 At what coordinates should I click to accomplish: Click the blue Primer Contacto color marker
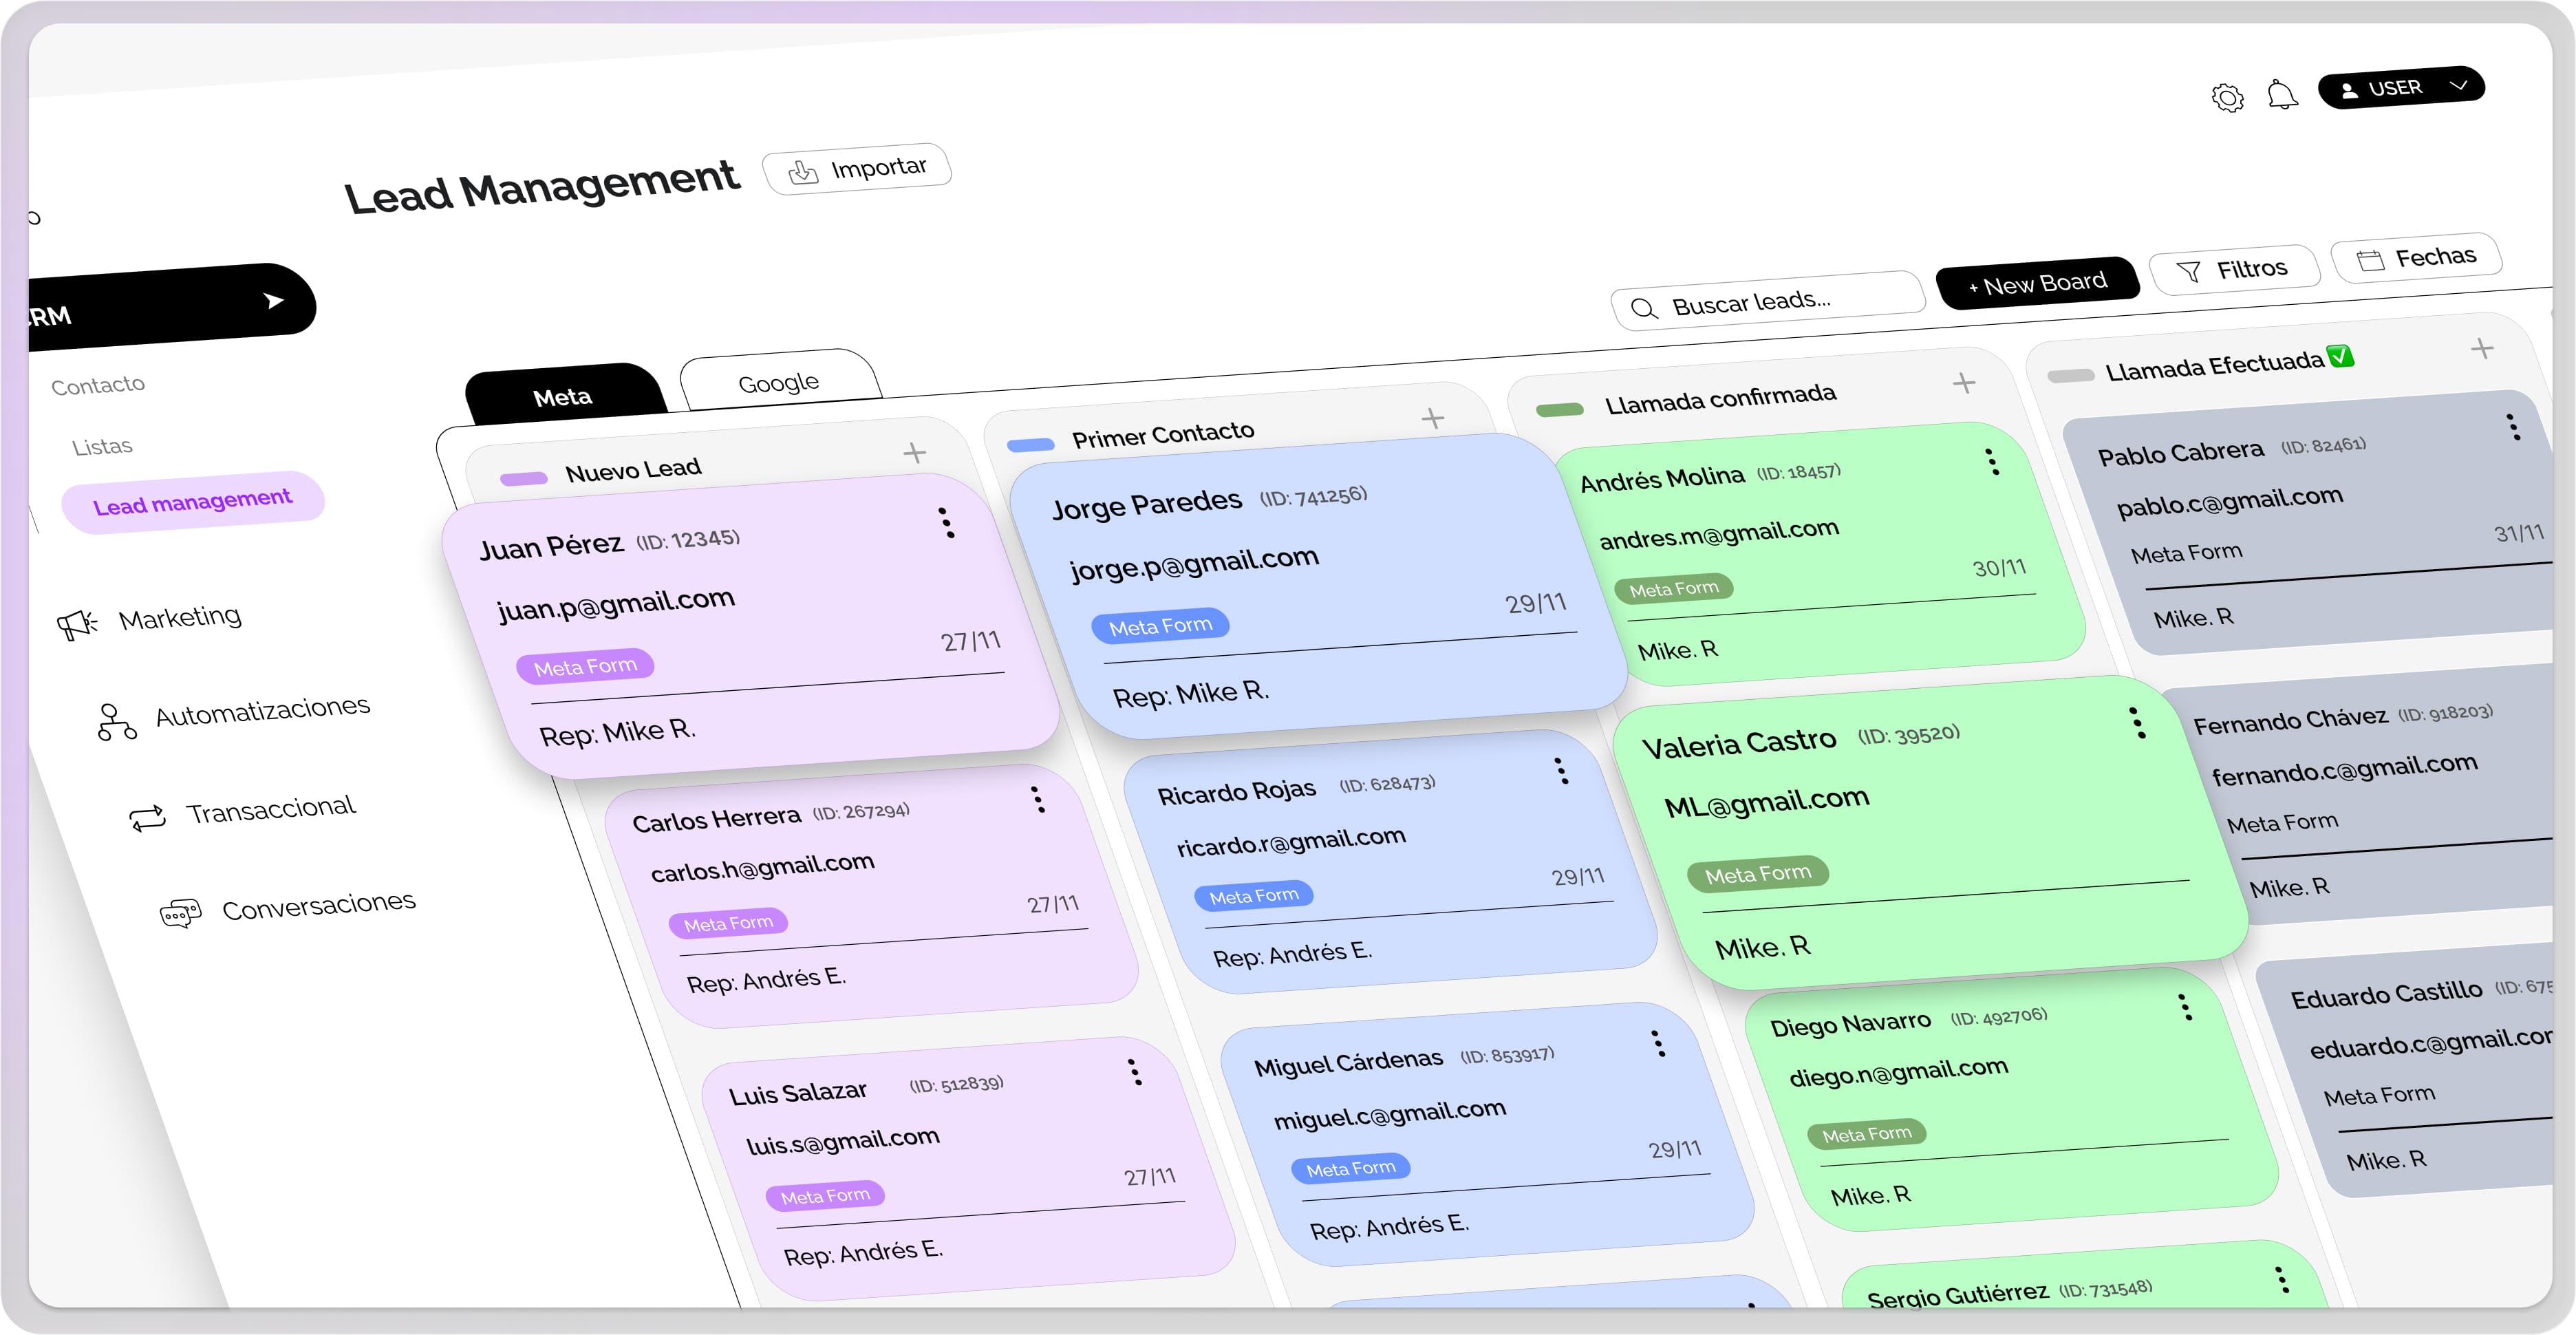click(x=1031, y=445)
